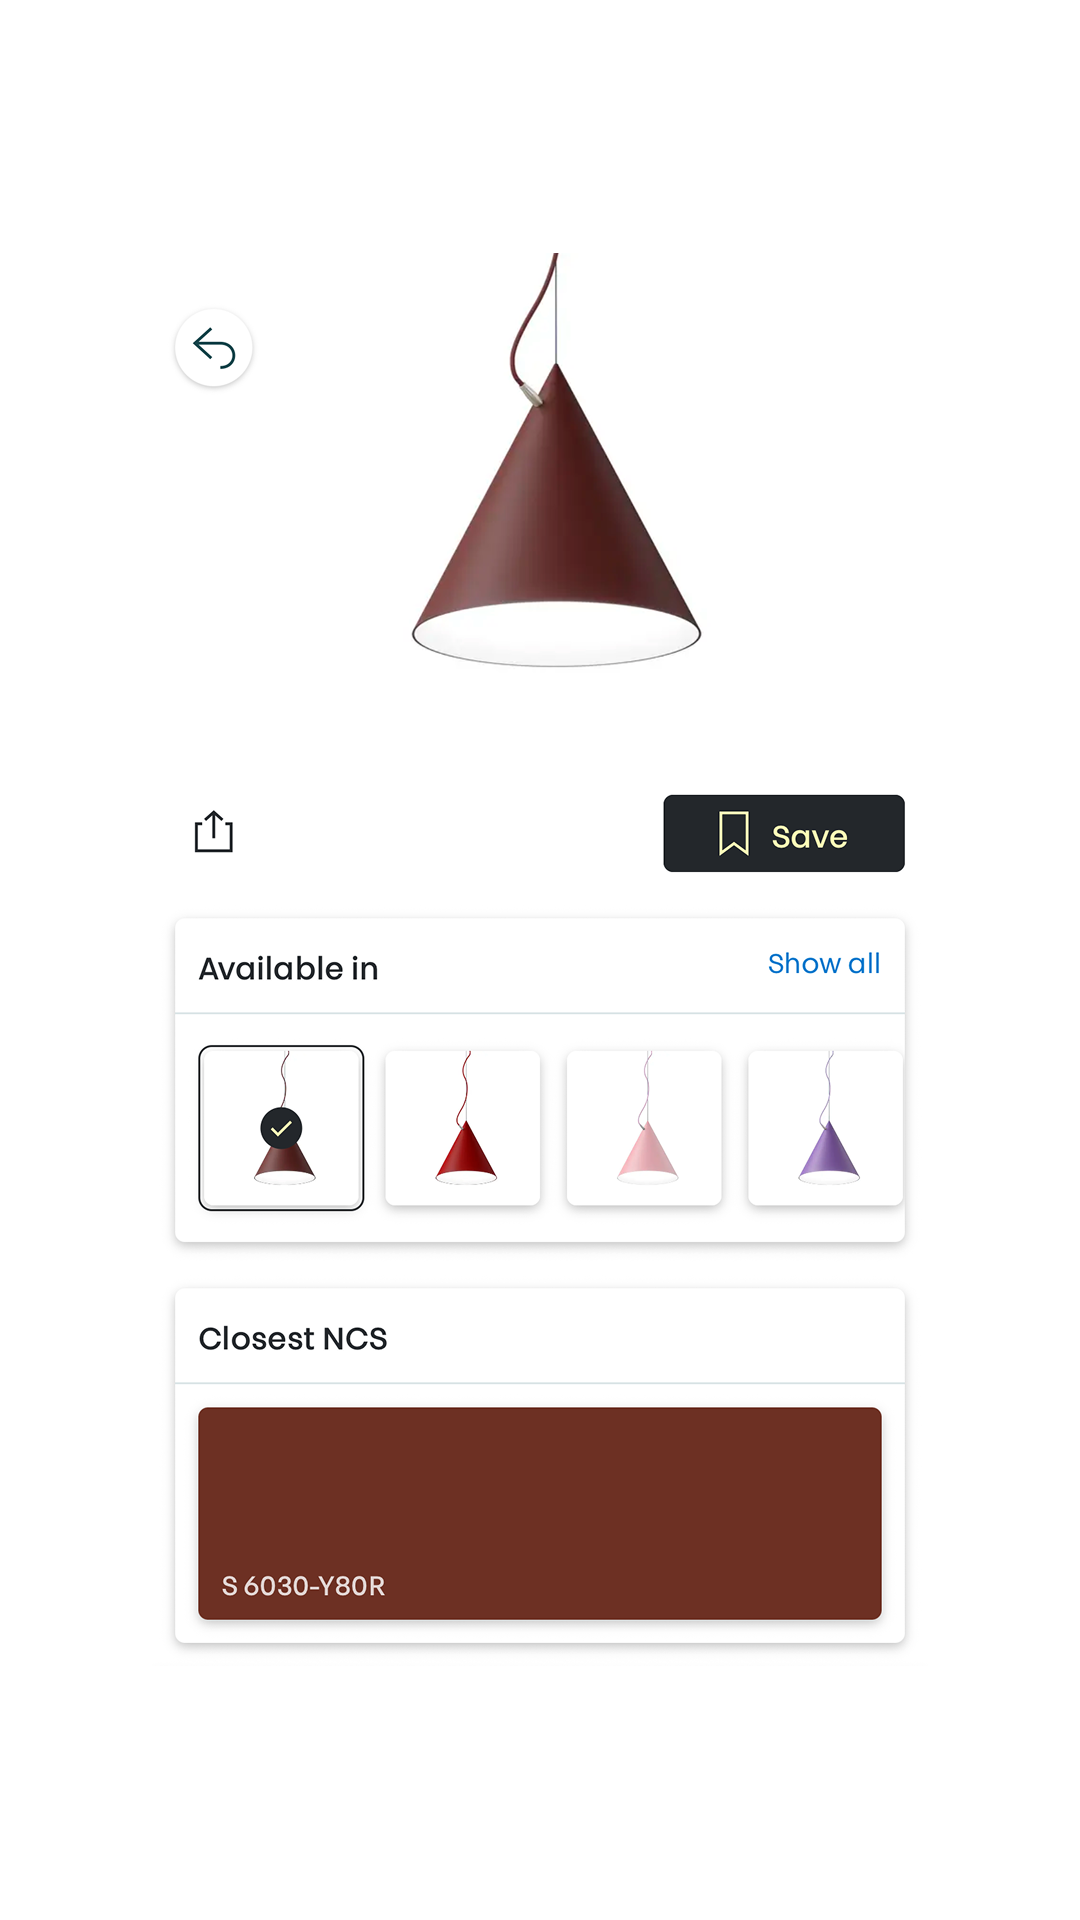Click the bookmark icon in Save

[734, 833]
